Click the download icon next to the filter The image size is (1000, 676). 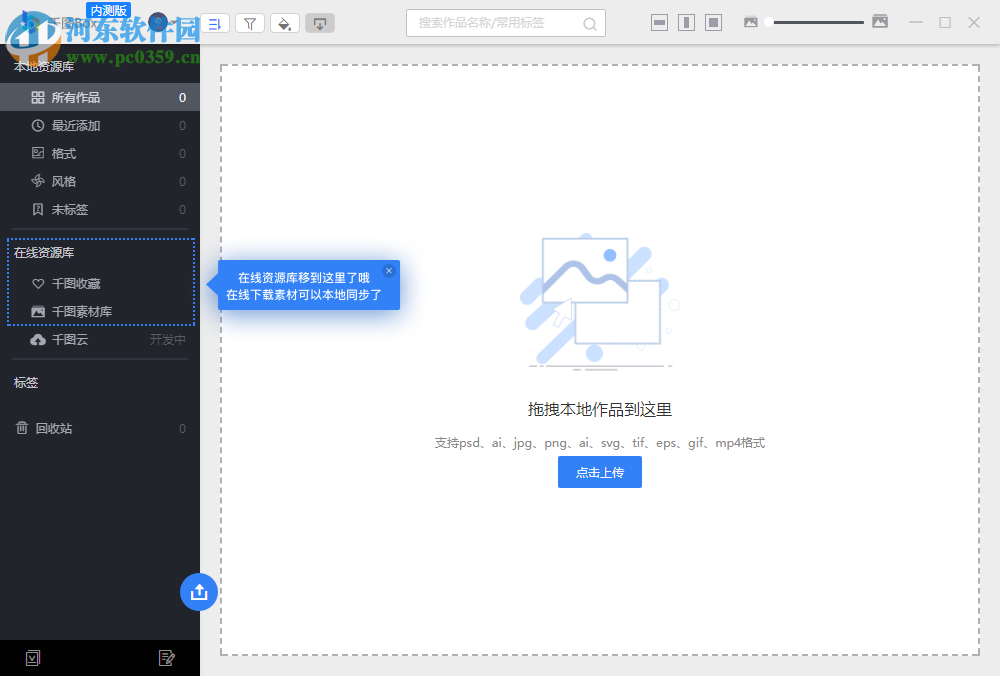click(320, 22)
